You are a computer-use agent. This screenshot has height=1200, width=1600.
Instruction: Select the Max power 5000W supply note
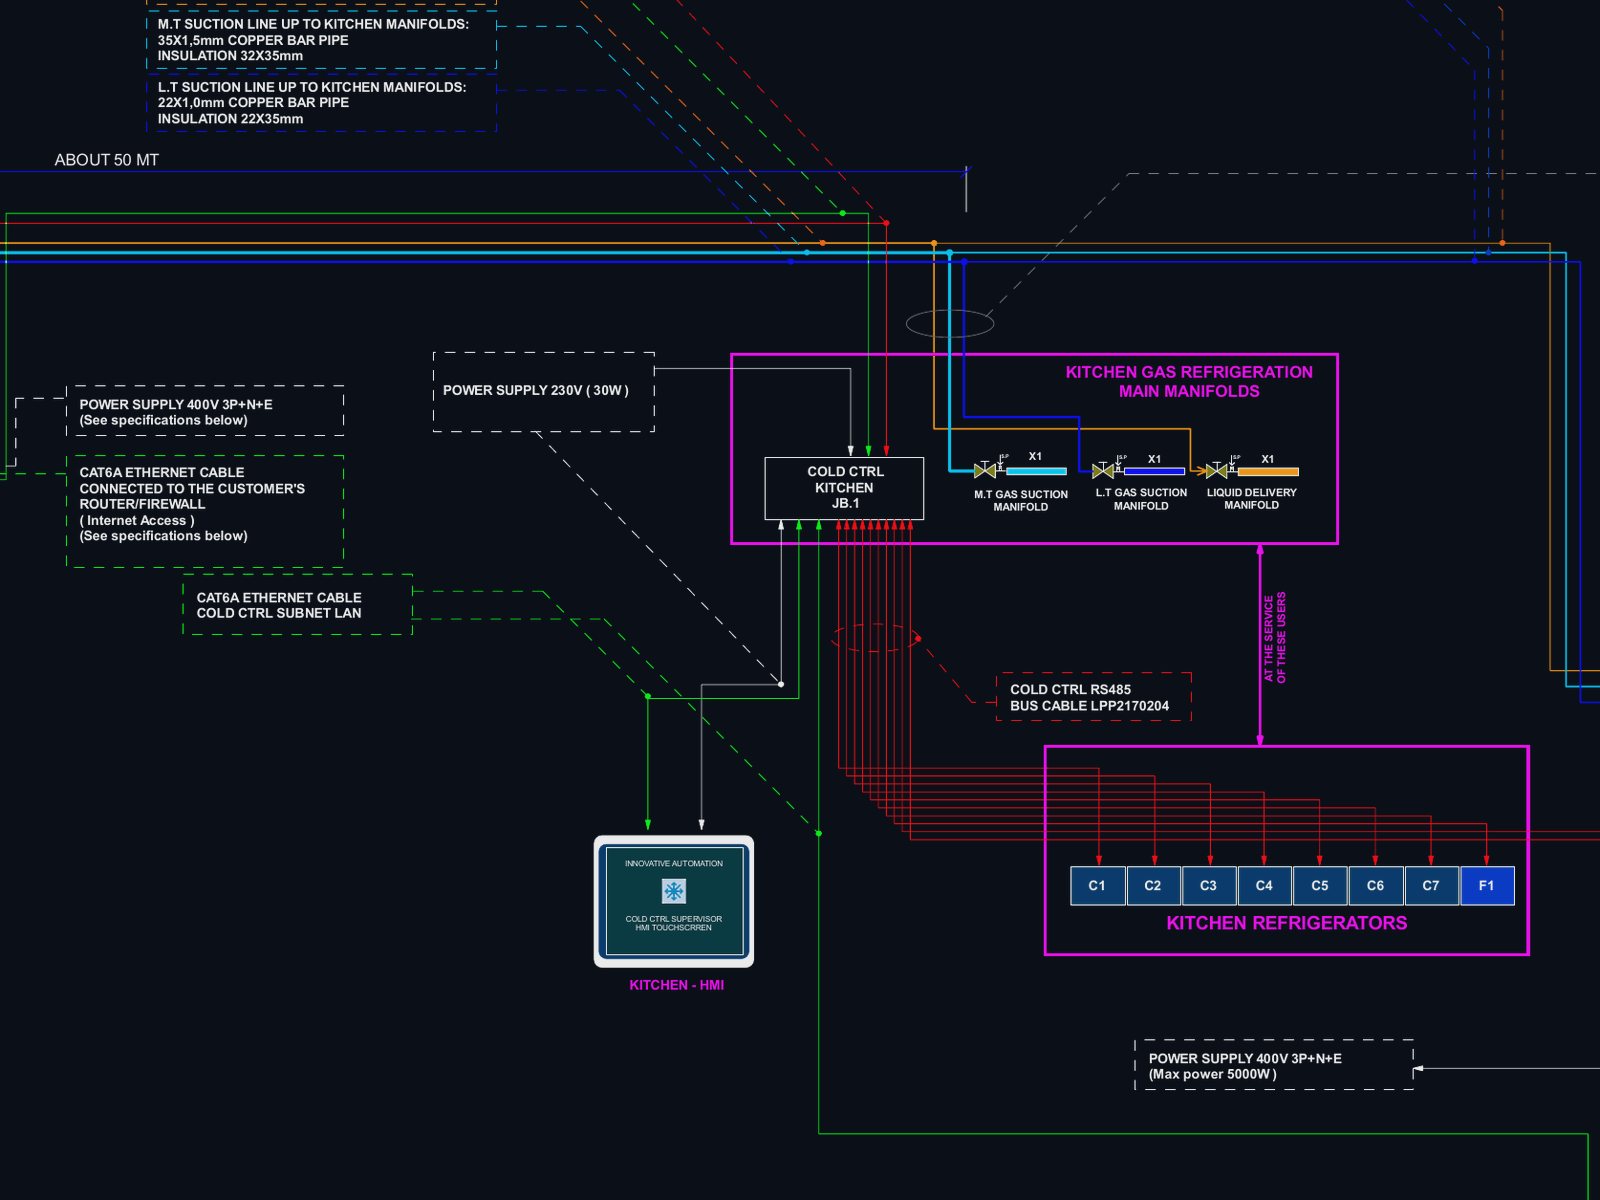click(1274, 1065)
